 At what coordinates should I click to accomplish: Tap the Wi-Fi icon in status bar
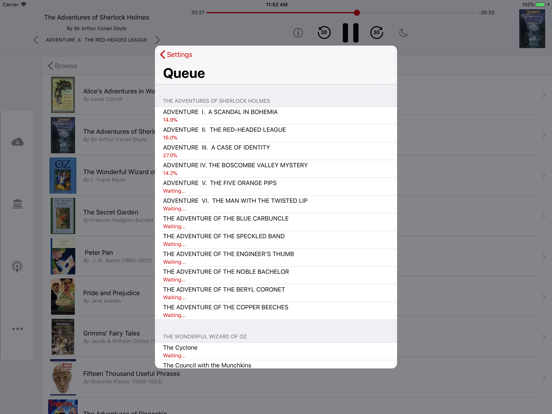coord(24,4)
